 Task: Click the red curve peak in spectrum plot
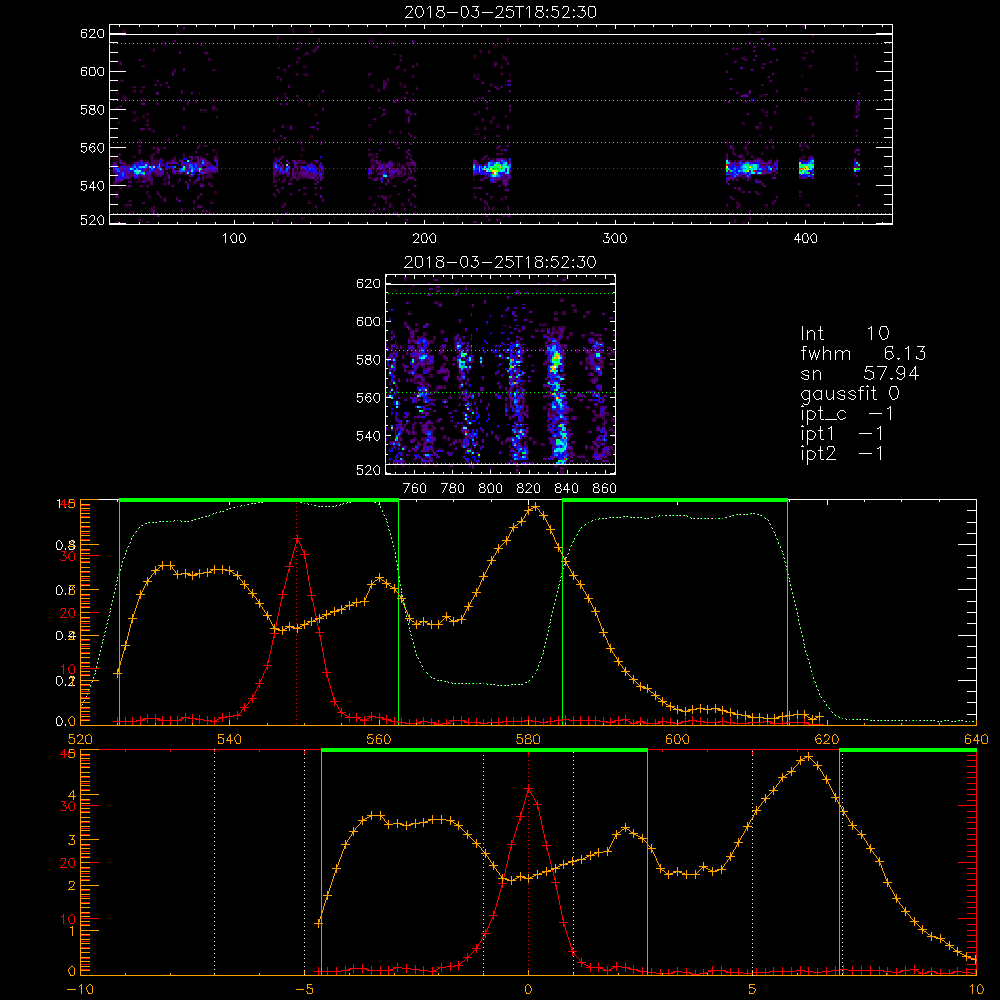297,538
